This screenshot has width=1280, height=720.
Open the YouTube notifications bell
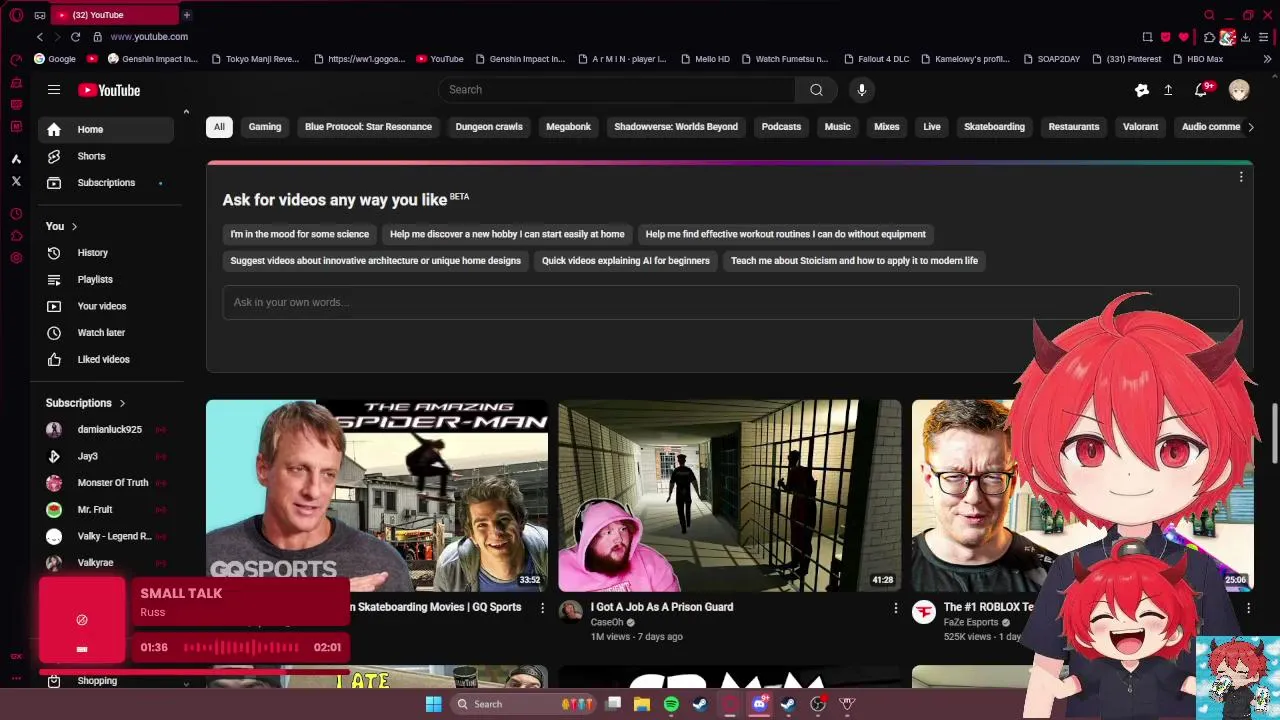tap(1201, 90)
